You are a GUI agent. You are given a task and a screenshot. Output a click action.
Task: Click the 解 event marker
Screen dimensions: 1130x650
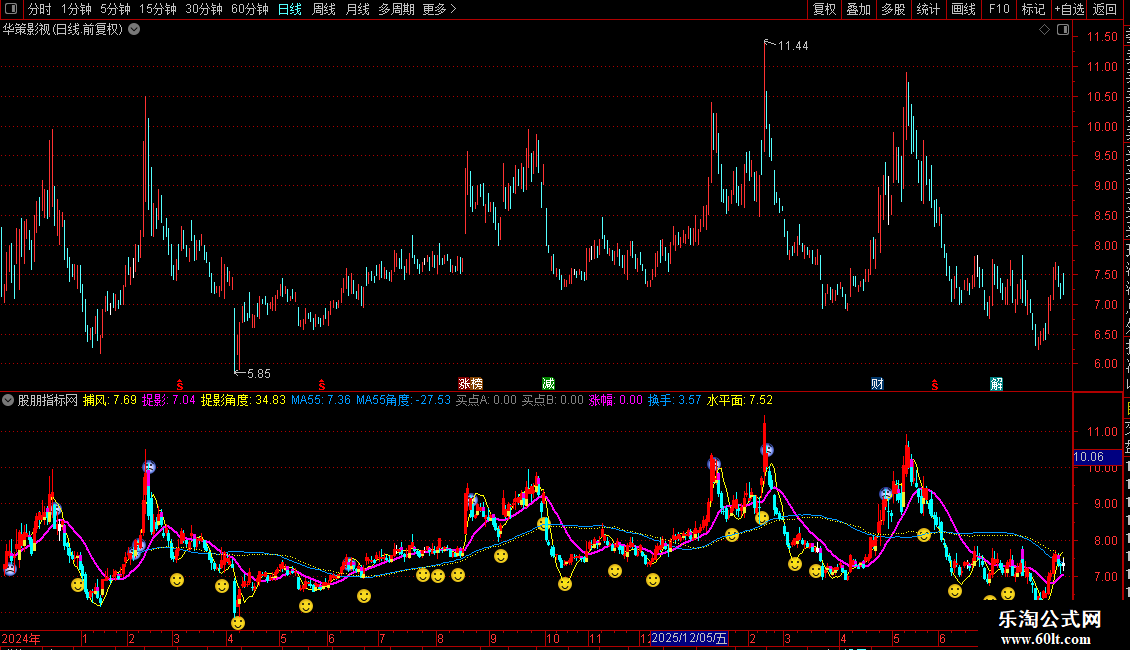coord(997,384)
